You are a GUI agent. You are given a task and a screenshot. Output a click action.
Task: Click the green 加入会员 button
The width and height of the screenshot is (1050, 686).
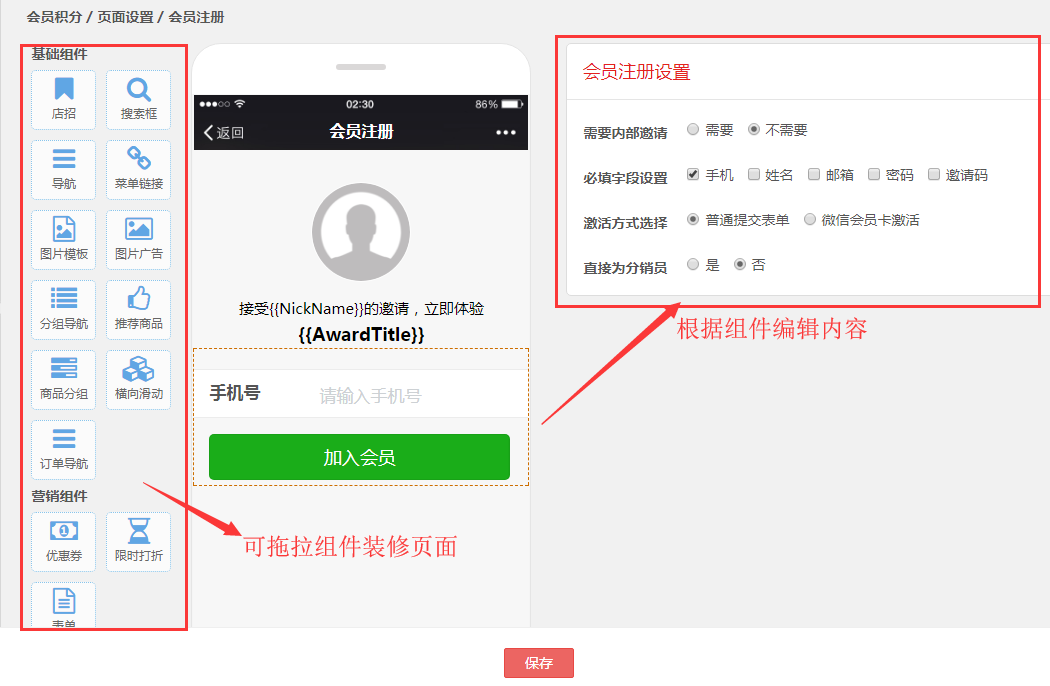360,457
